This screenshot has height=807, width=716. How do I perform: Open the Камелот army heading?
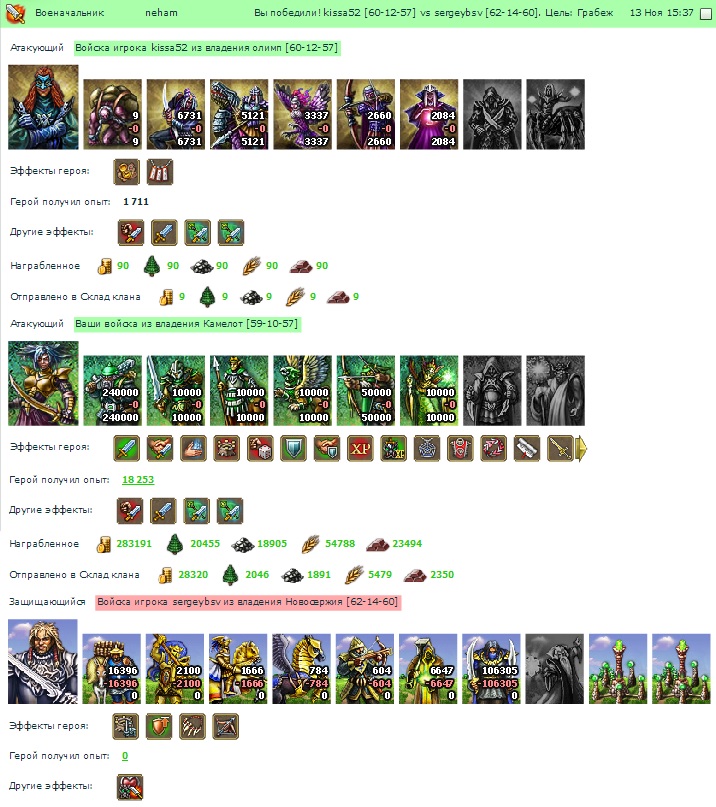[187, 324]
